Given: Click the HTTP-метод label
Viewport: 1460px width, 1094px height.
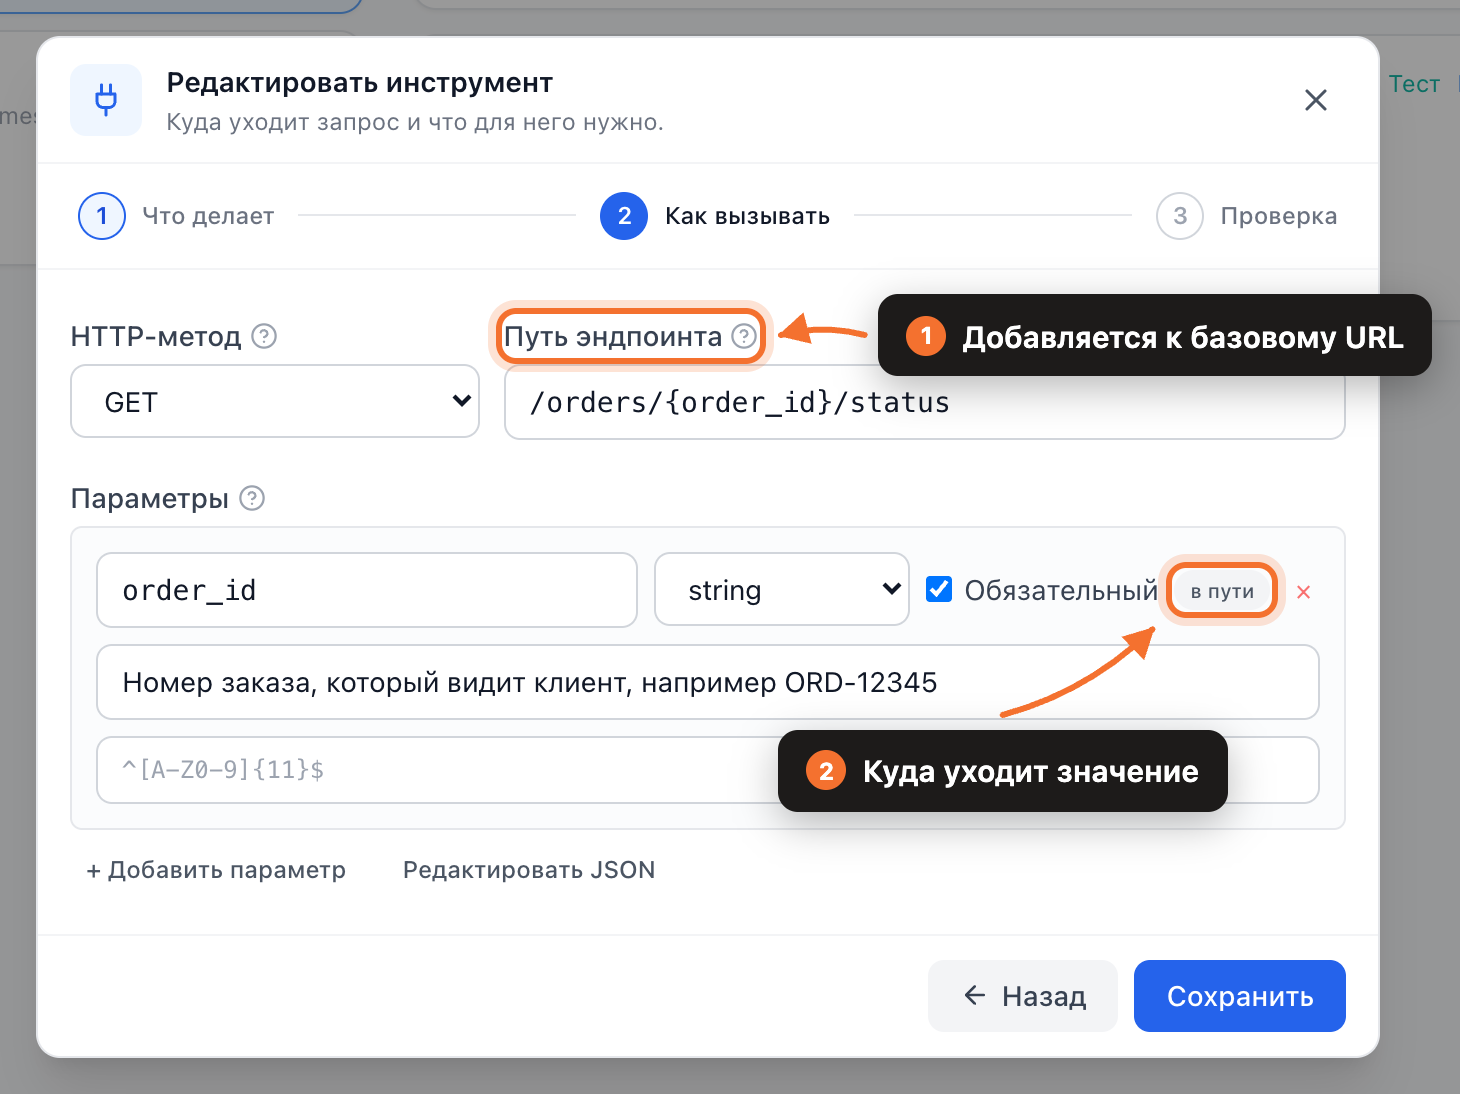Looking at the screenshot, I should (156, 336).
